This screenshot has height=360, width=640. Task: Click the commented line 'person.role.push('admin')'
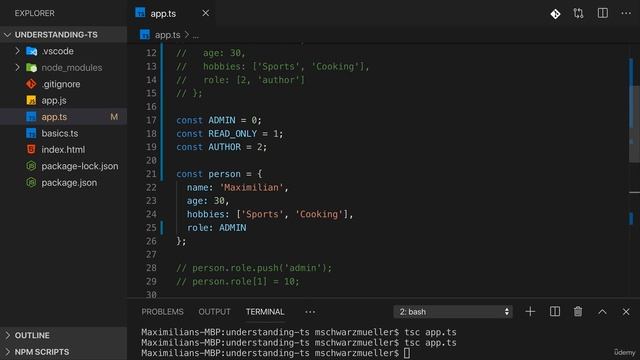[254, 268]
